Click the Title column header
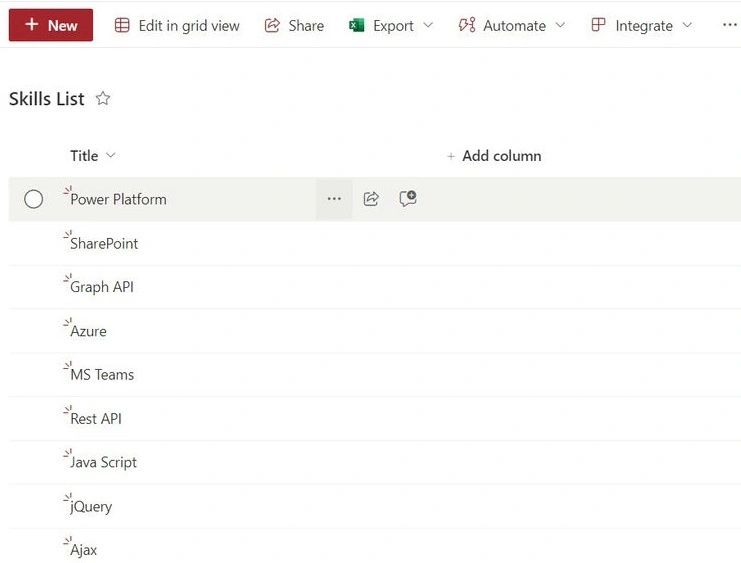Viewport: 741px width, 563px height. [x=84, y=156]
